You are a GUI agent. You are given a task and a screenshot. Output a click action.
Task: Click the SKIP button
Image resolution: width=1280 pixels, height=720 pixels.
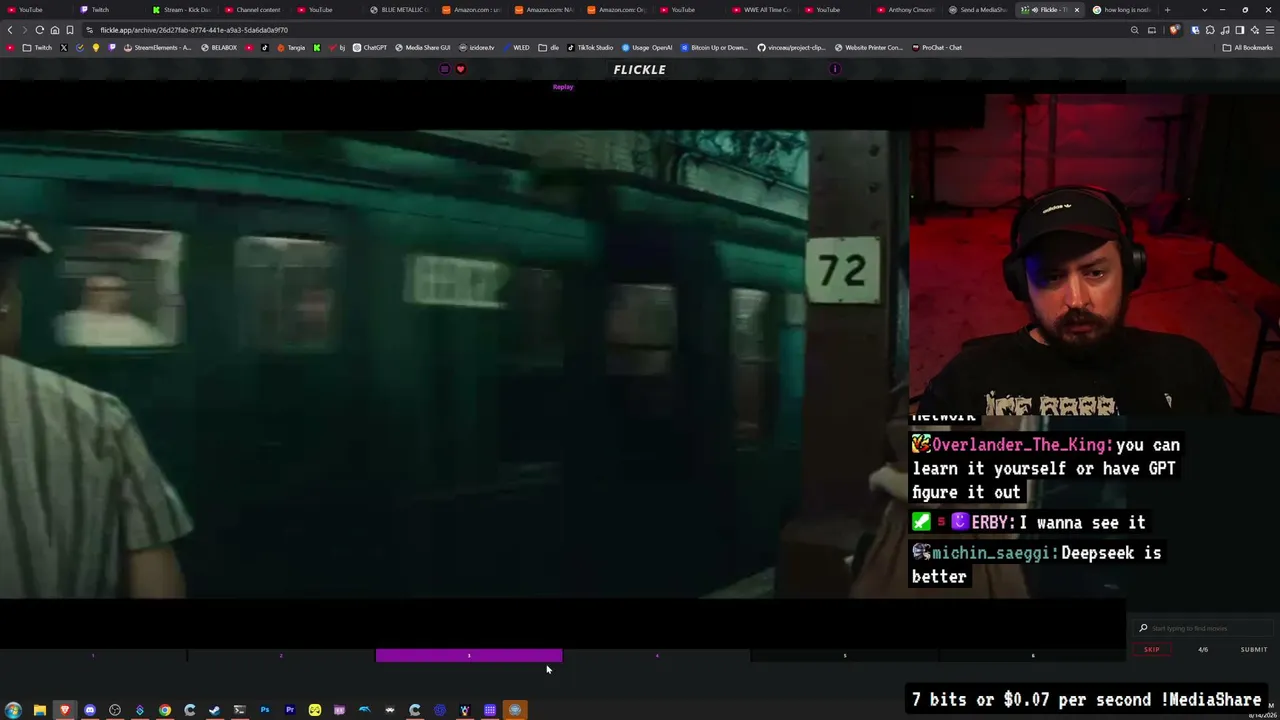click(x=1152, y=650)
